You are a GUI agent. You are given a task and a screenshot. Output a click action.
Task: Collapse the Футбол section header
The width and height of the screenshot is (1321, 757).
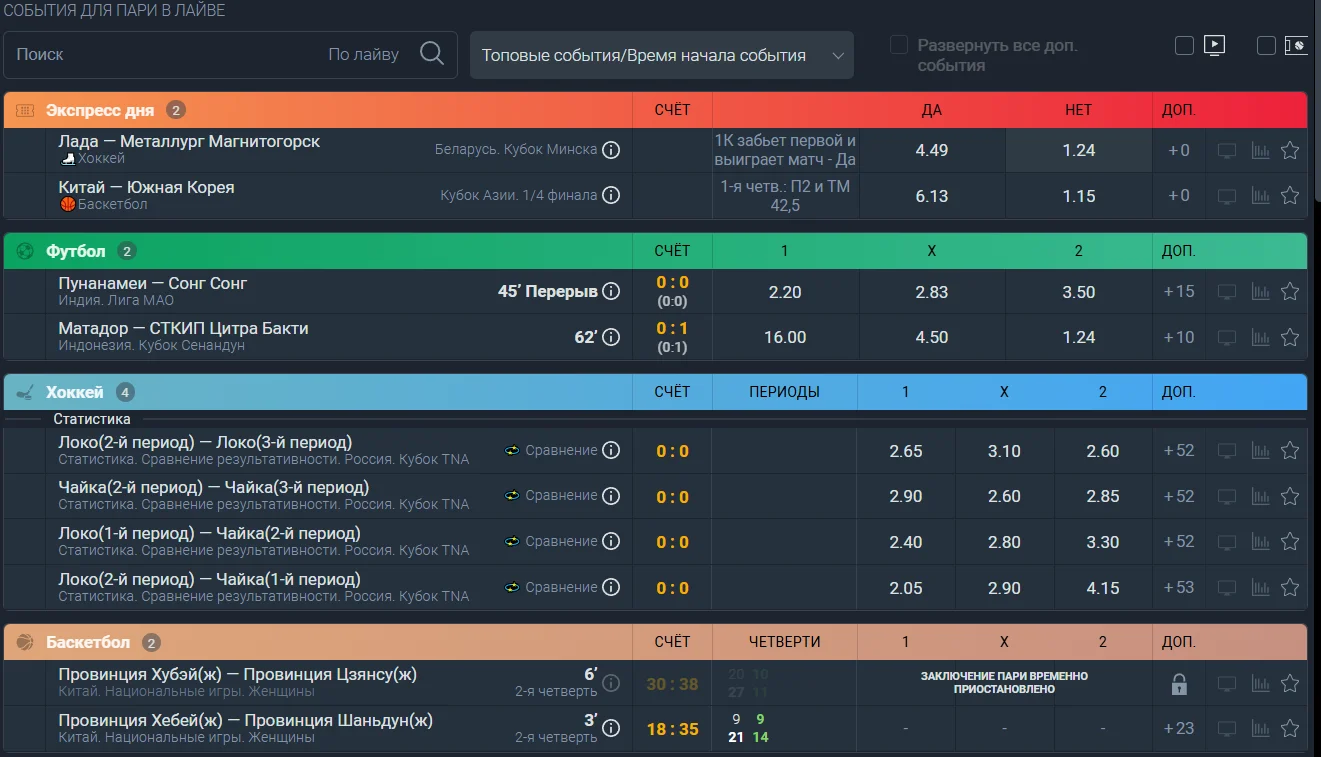[x=655, y=251]
